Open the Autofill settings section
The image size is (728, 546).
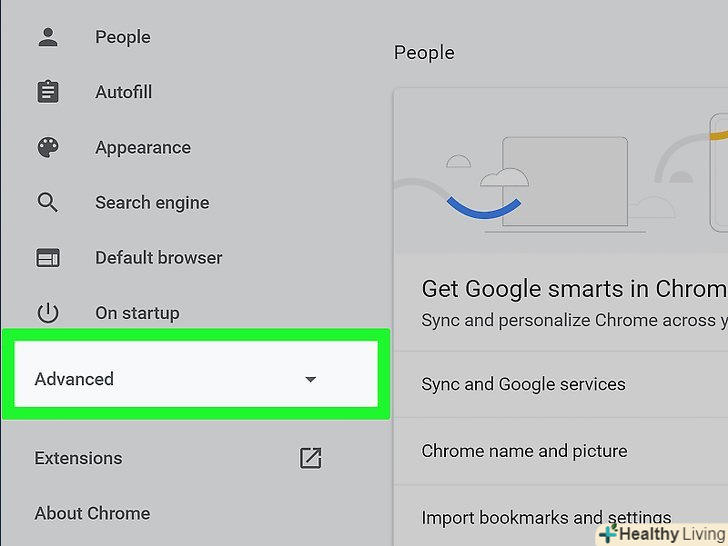tap(124, 92)
